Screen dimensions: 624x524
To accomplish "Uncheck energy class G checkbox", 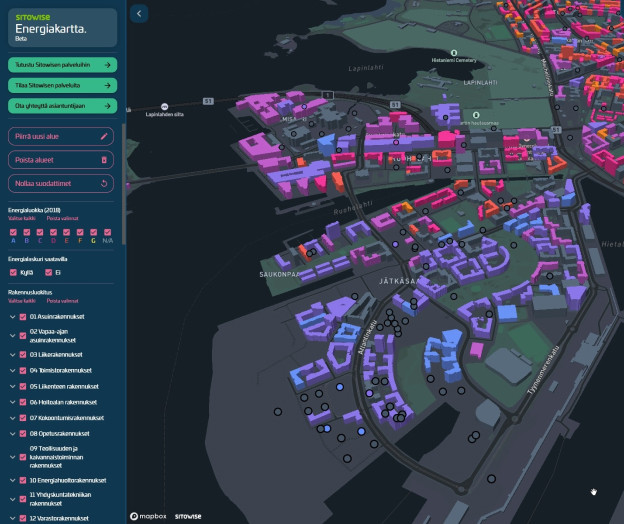I will [94, 232].
